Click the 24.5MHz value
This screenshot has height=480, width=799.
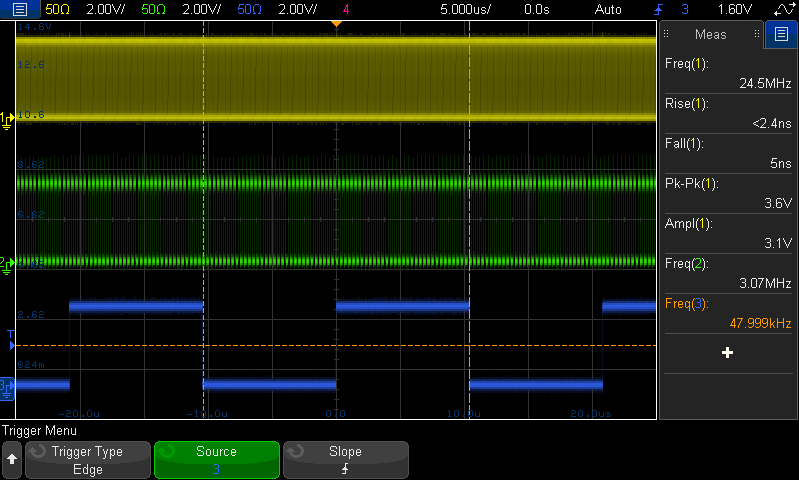click(765, 84)
